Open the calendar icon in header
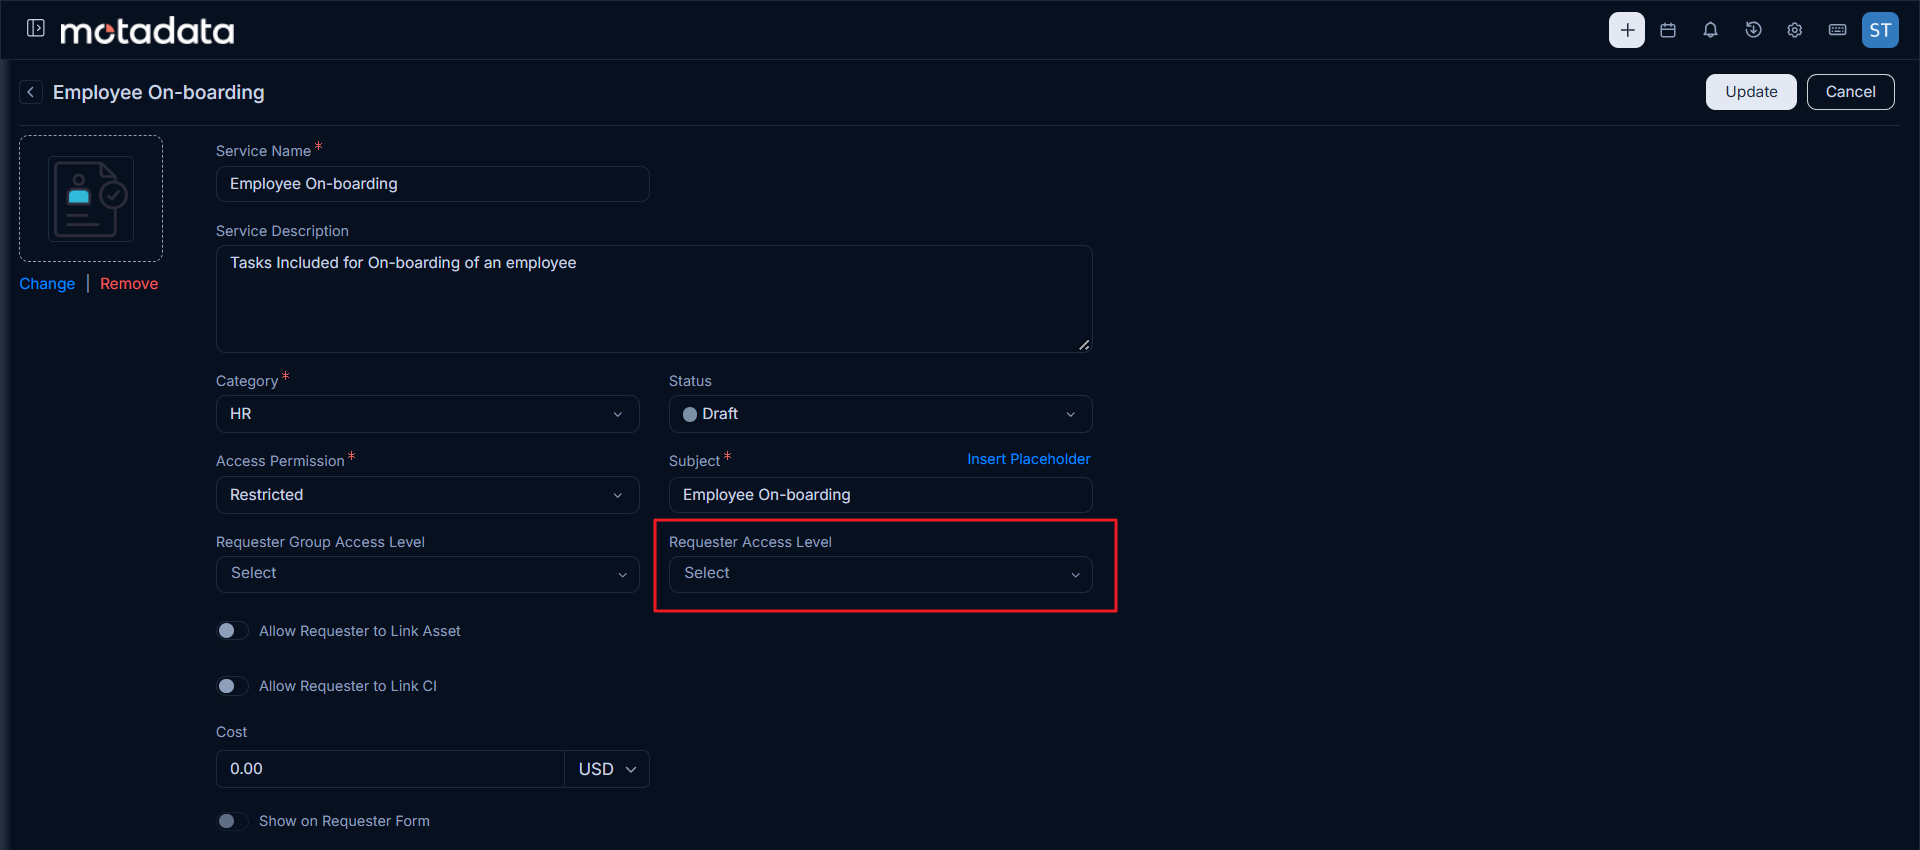Screen dimensions: 1920x850 (x=1668, y=30)
